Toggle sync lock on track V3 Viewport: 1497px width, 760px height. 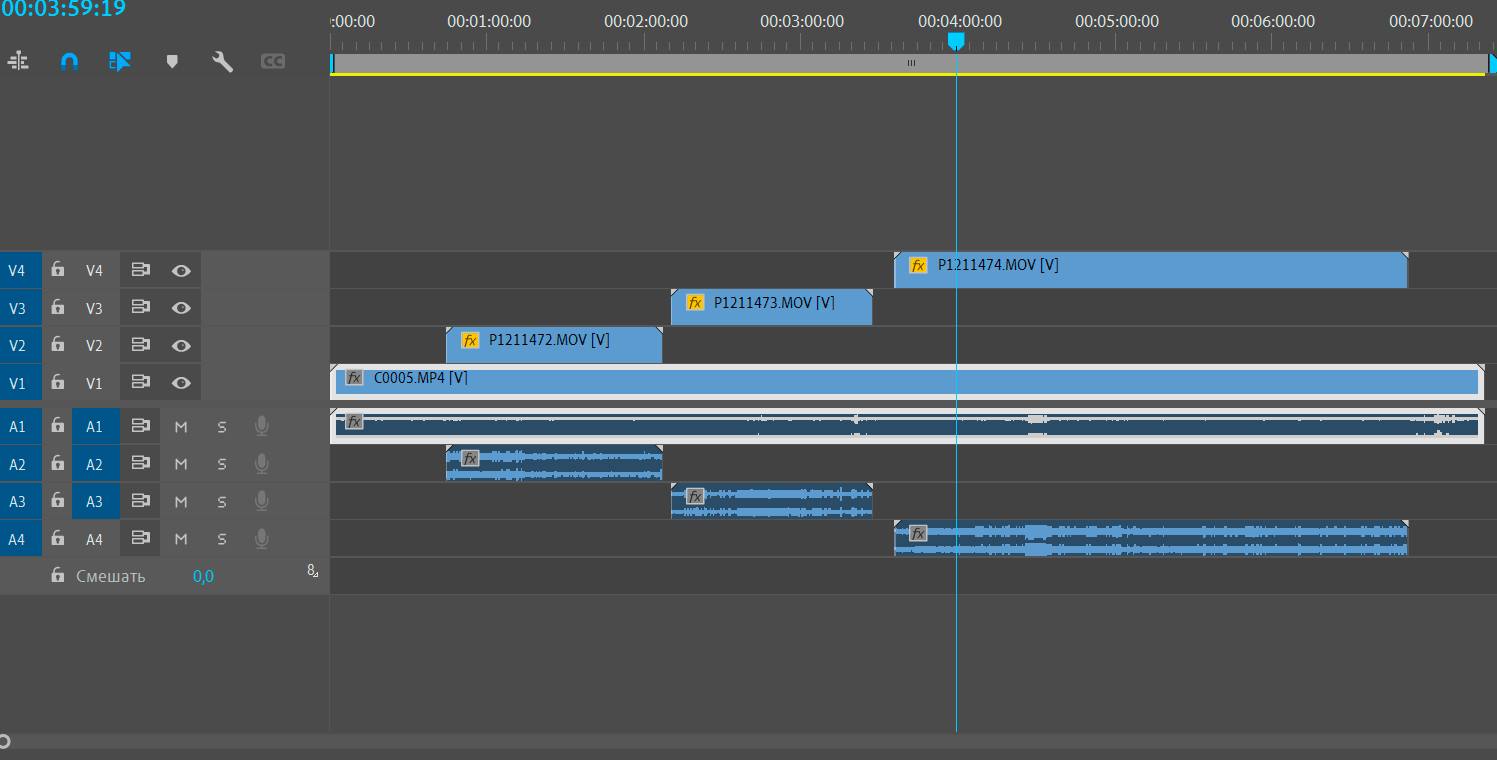click(140, 307)
